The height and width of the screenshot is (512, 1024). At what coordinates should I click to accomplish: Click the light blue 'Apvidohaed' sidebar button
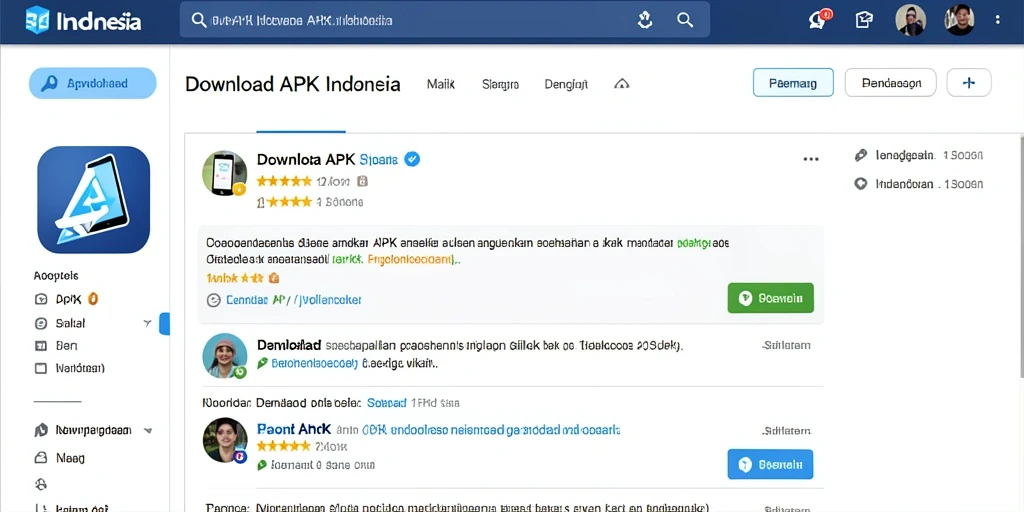(93, 84)
